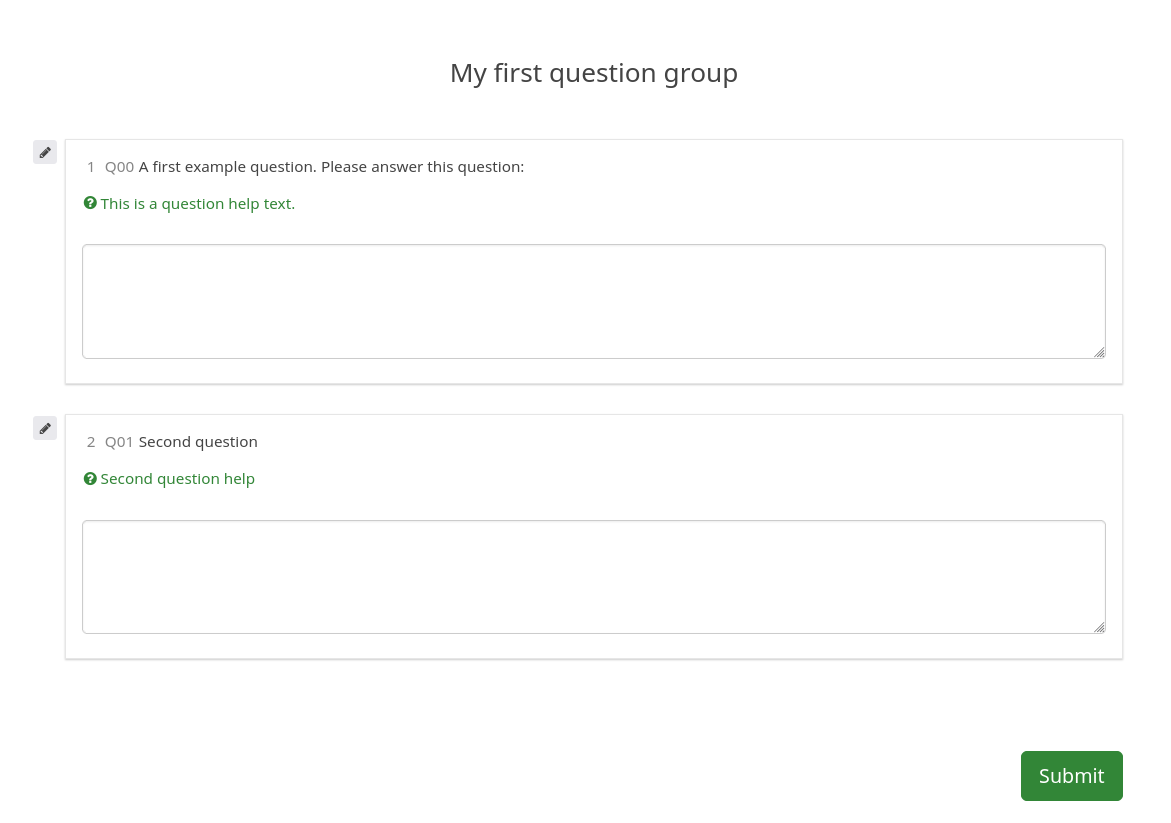Screen dimensions: 1171x823
Task: Click the 'Second question' title text
Action: [198, 442]
